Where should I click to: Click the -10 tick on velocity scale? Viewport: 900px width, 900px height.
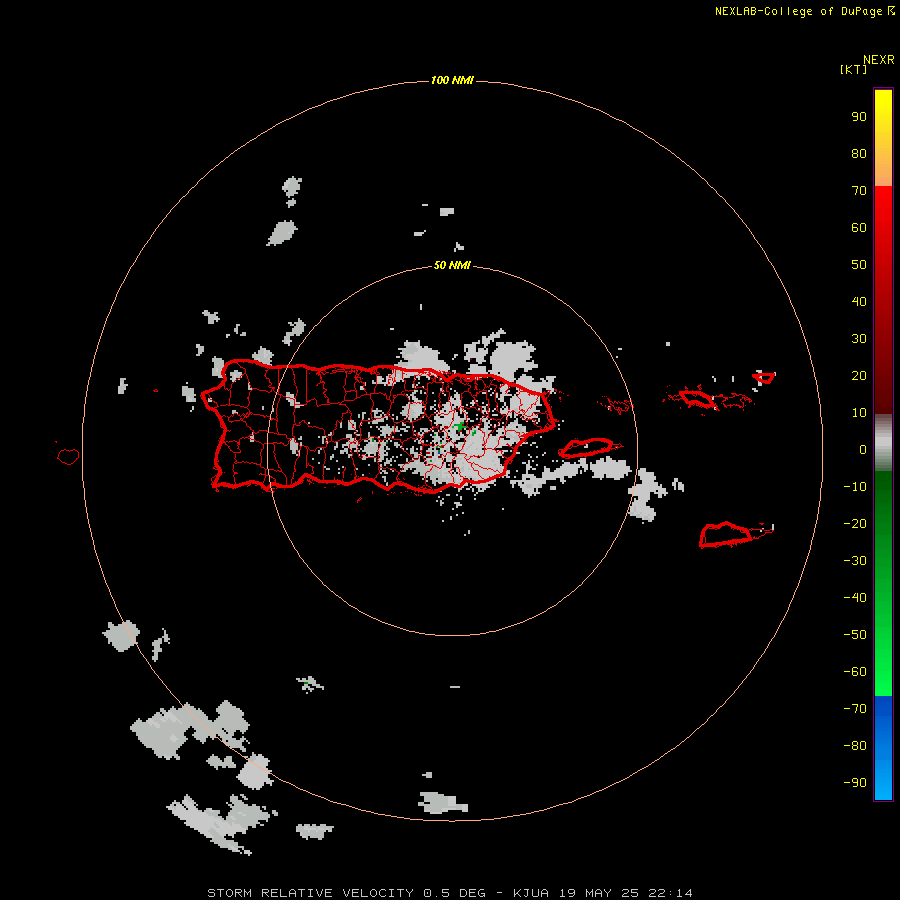point(855,487)
